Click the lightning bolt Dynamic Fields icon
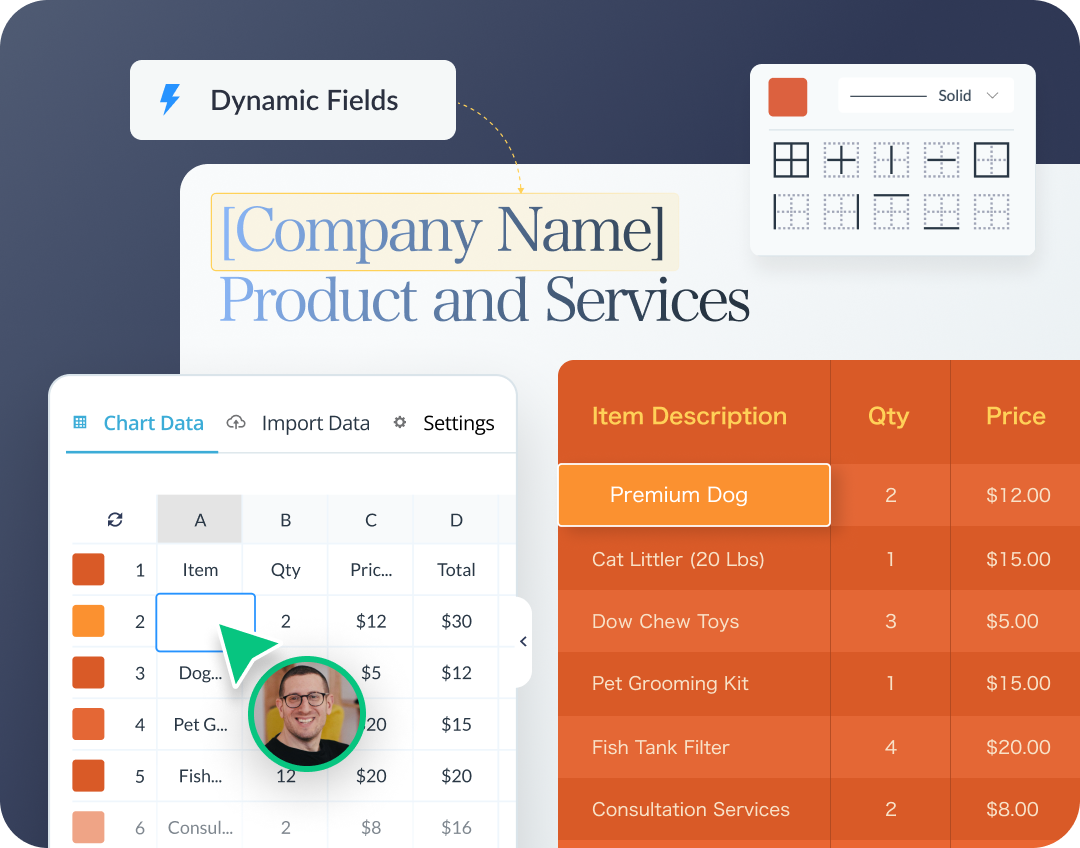The width and height of the screenshot is (1080, 848). coord(168,100)
